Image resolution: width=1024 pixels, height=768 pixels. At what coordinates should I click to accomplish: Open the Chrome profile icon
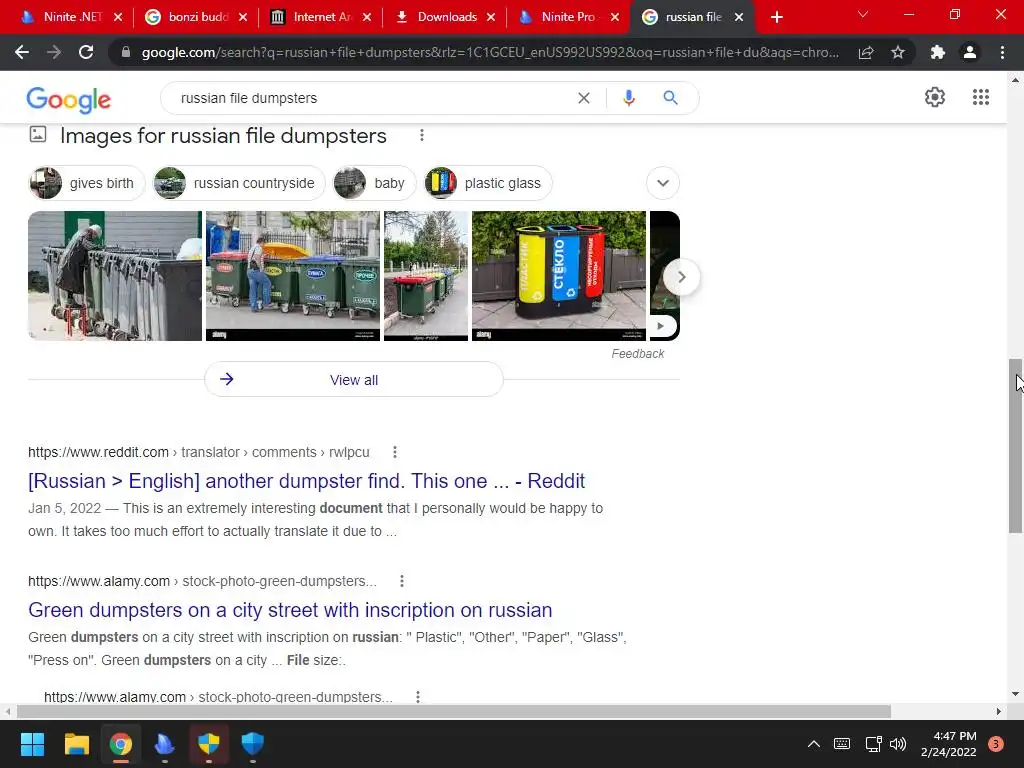pos(970,52)
